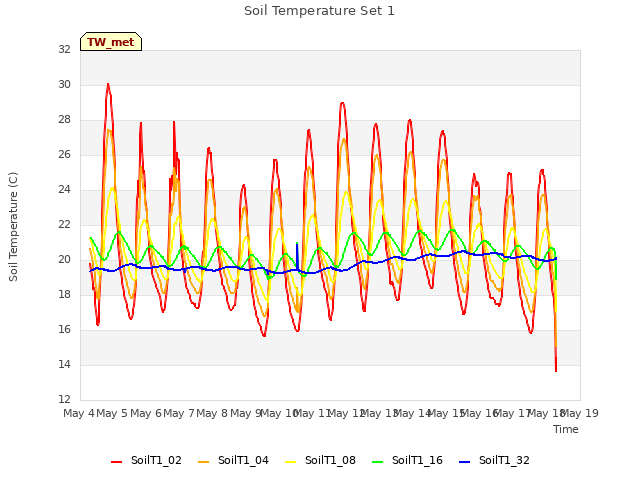The image size is (640, 480).
Task: Click the 32 y-axis tick label
Action: [x=64, y=49]
